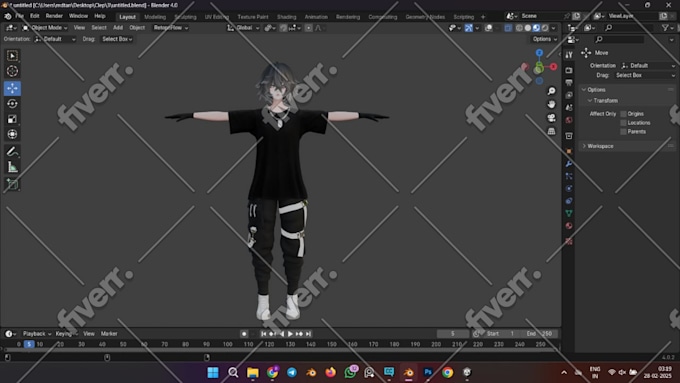Open the View Layer properties tab

tap(569, 95)
